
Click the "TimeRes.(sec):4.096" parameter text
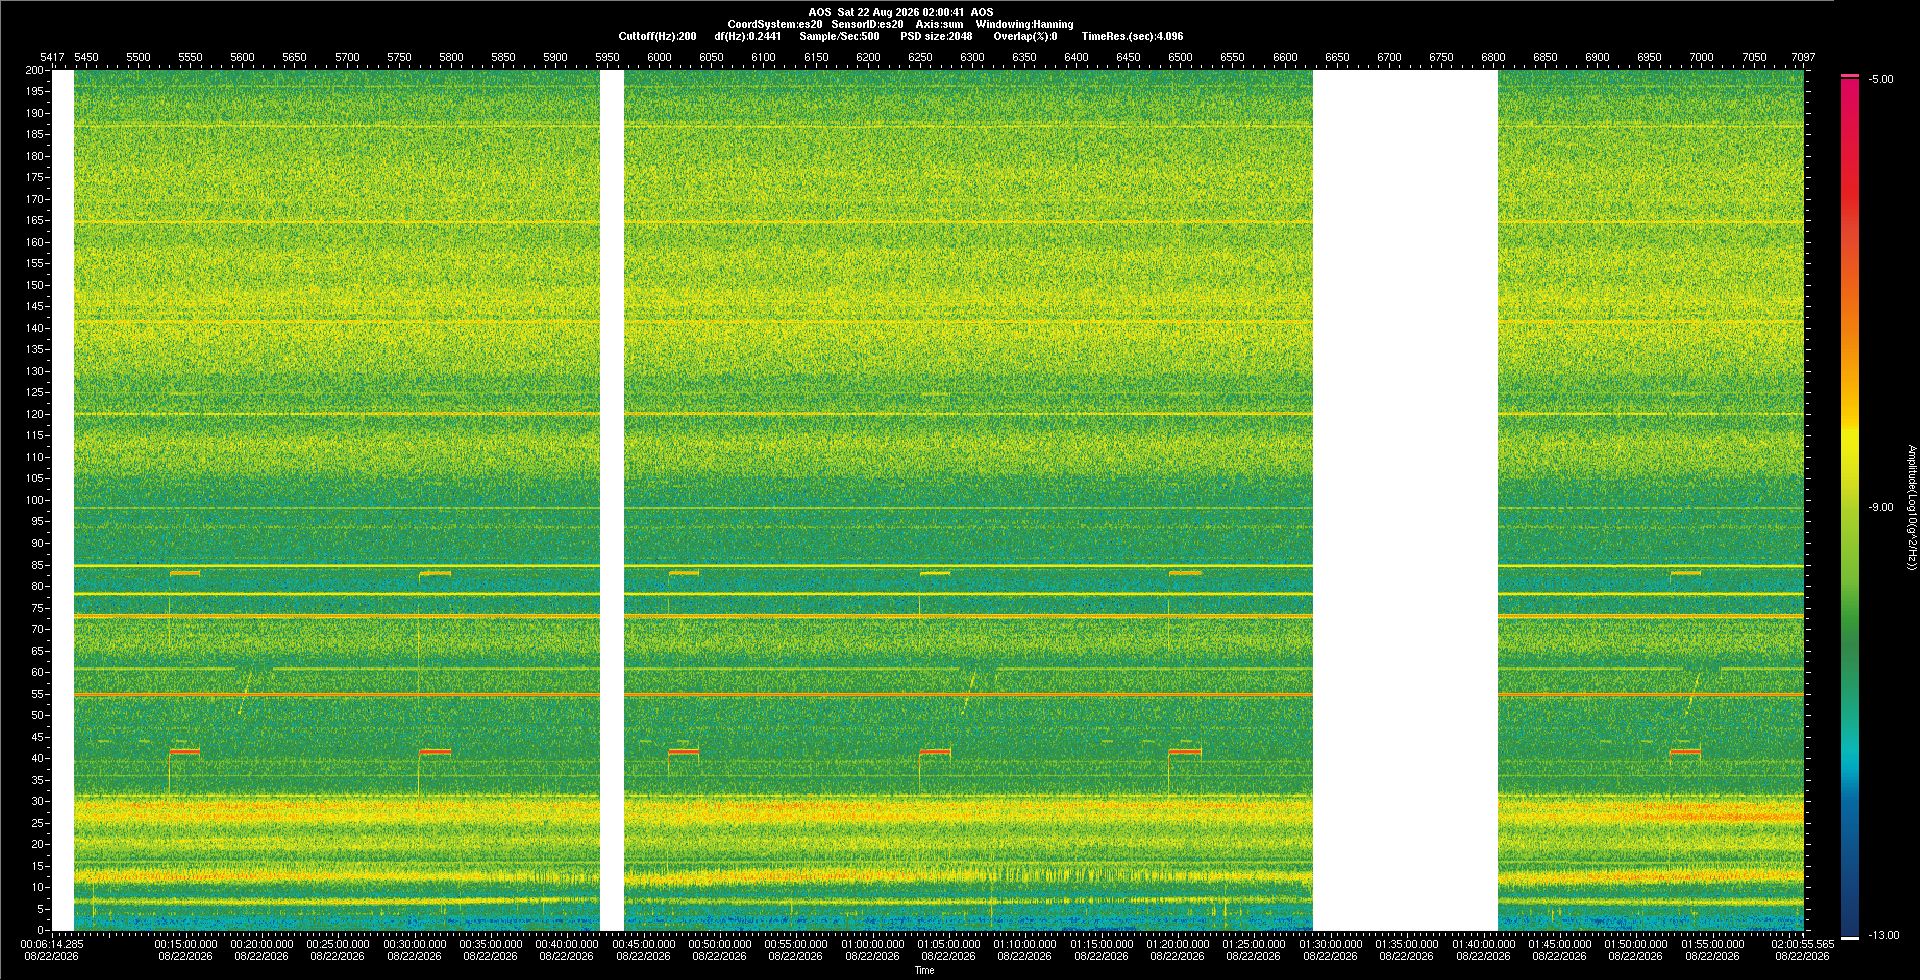coord(1132,36)
